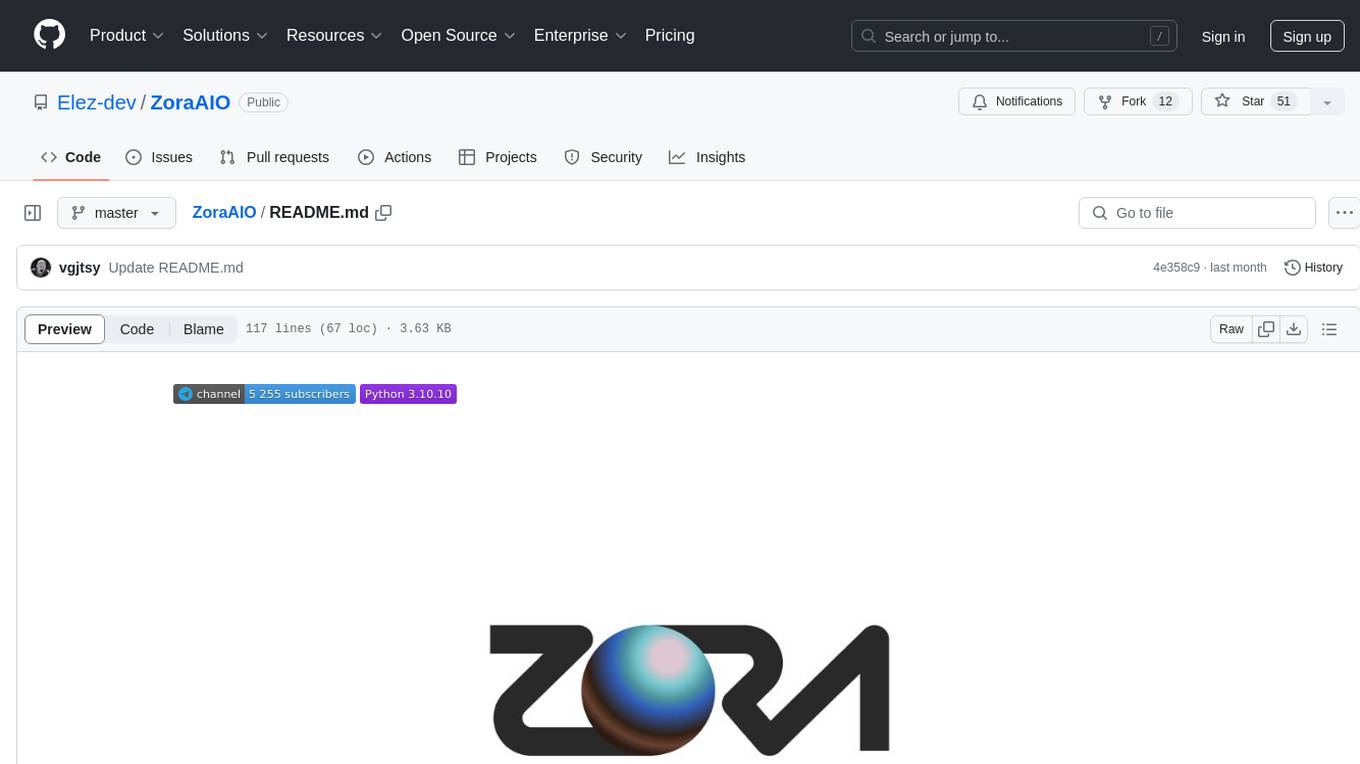Open the Update README.md commit message

coord(176,267)
